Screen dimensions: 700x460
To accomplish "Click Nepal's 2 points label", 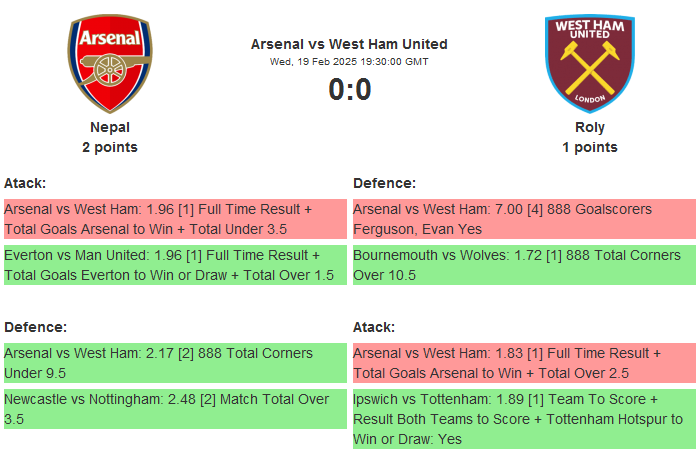I will pos(110,147).
